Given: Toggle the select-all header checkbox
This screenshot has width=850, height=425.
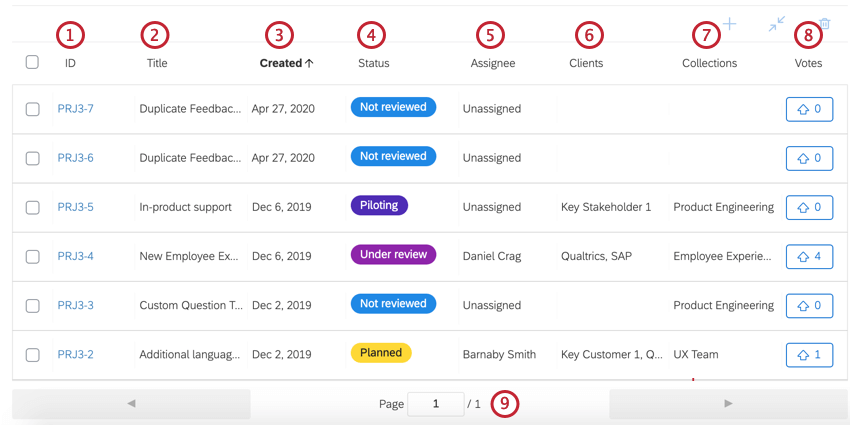Looking at the screenshot, I should [x=32, y=62].
